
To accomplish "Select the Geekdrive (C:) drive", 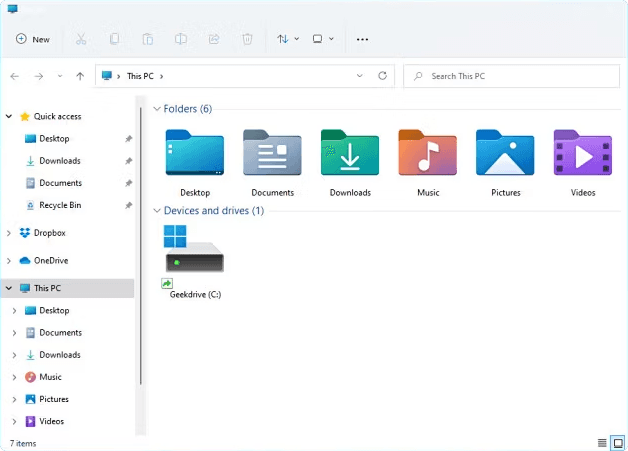I will point(195,261).
